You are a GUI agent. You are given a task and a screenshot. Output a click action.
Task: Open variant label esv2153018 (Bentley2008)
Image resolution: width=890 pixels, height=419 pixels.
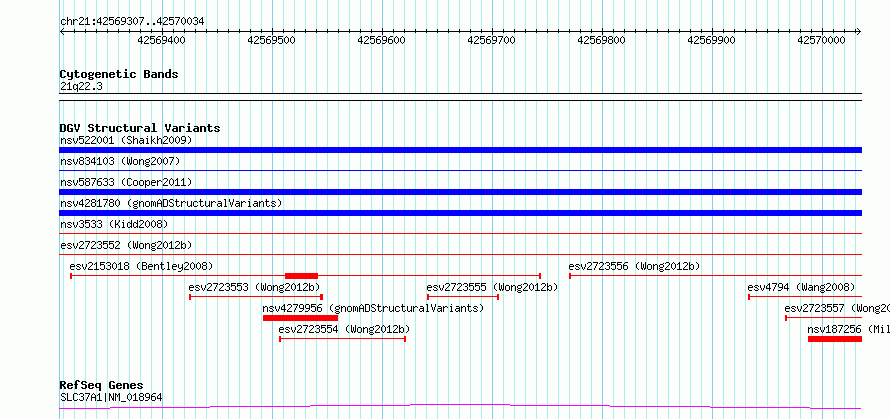click(141, 266)
